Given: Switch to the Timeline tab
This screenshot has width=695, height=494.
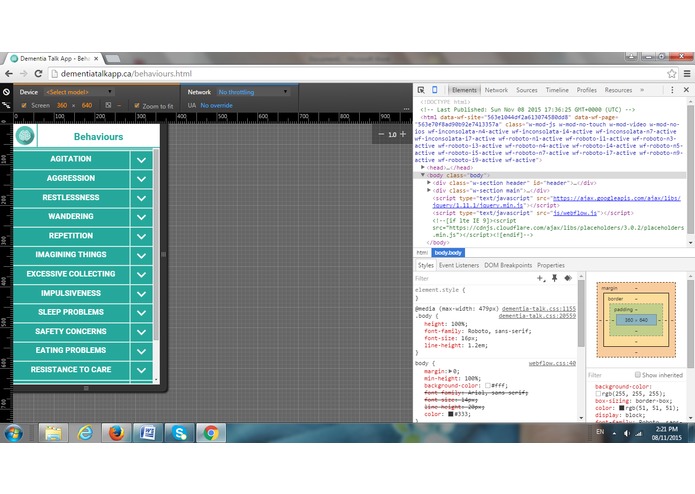Looking at the screenshot, I should 557,90.
